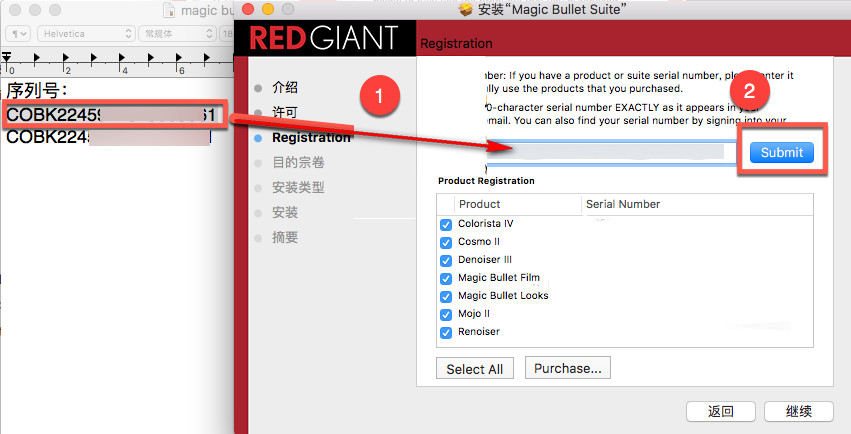The width and height of the screenshot is (851, 434).
Task: Click the Select All button
Action: point(475,369)
